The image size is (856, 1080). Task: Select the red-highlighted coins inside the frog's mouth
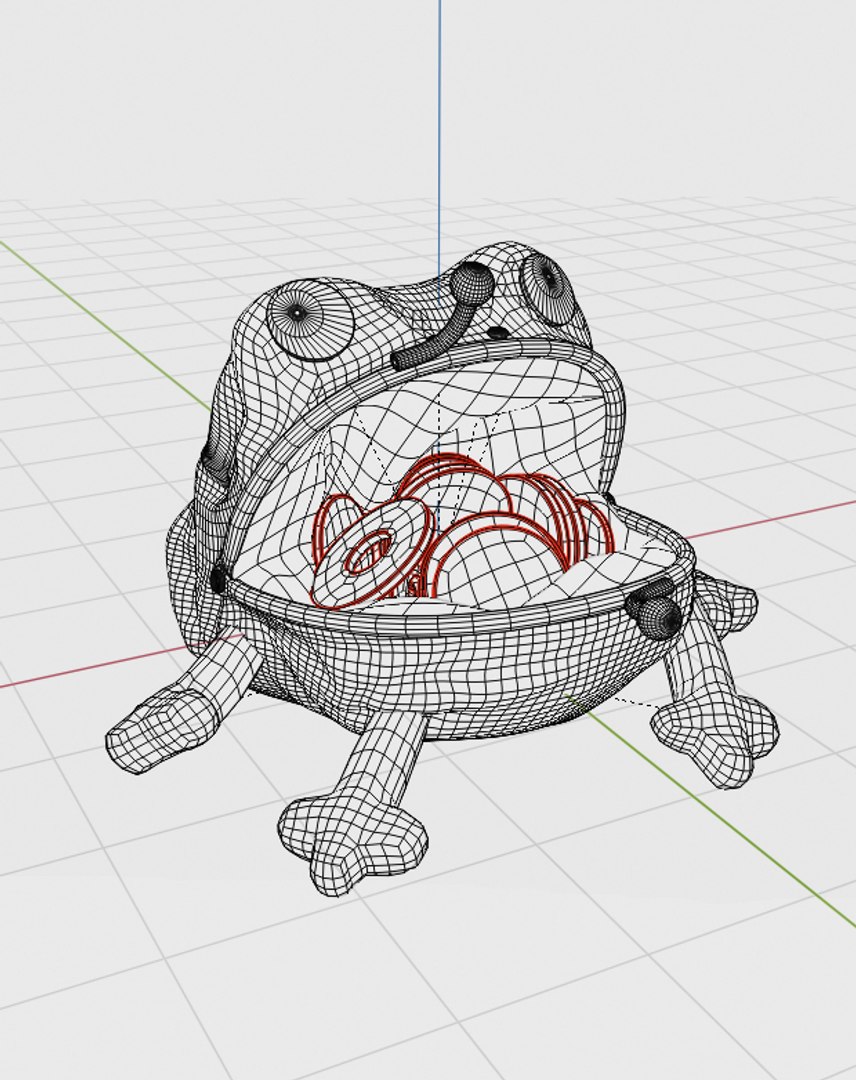point(461,534)
